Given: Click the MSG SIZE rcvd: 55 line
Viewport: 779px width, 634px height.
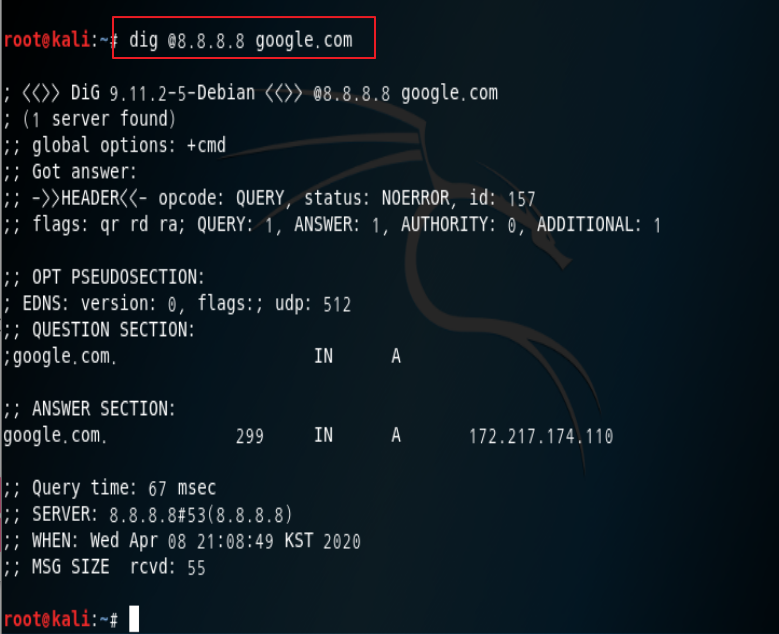Looking at the screenshot, I should point(104,567).
